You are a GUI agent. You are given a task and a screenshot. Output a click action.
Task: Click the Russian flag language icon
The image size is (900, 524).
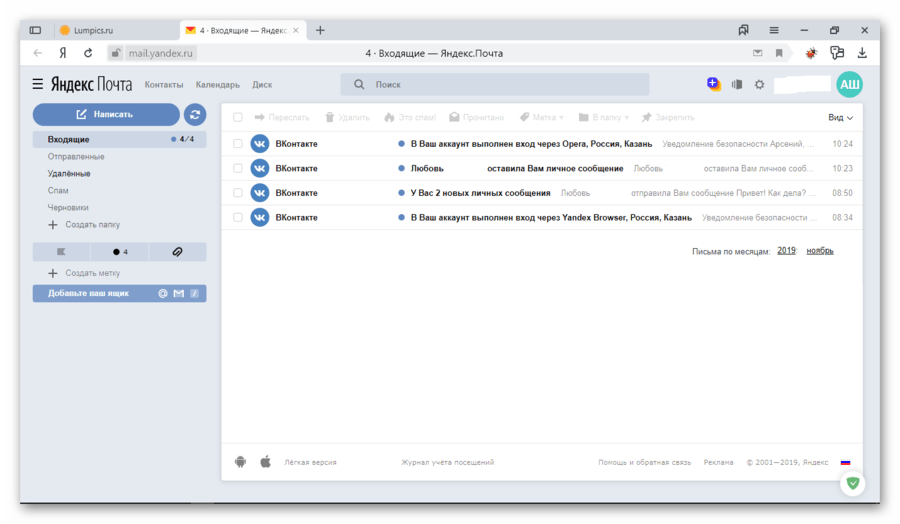845,462
